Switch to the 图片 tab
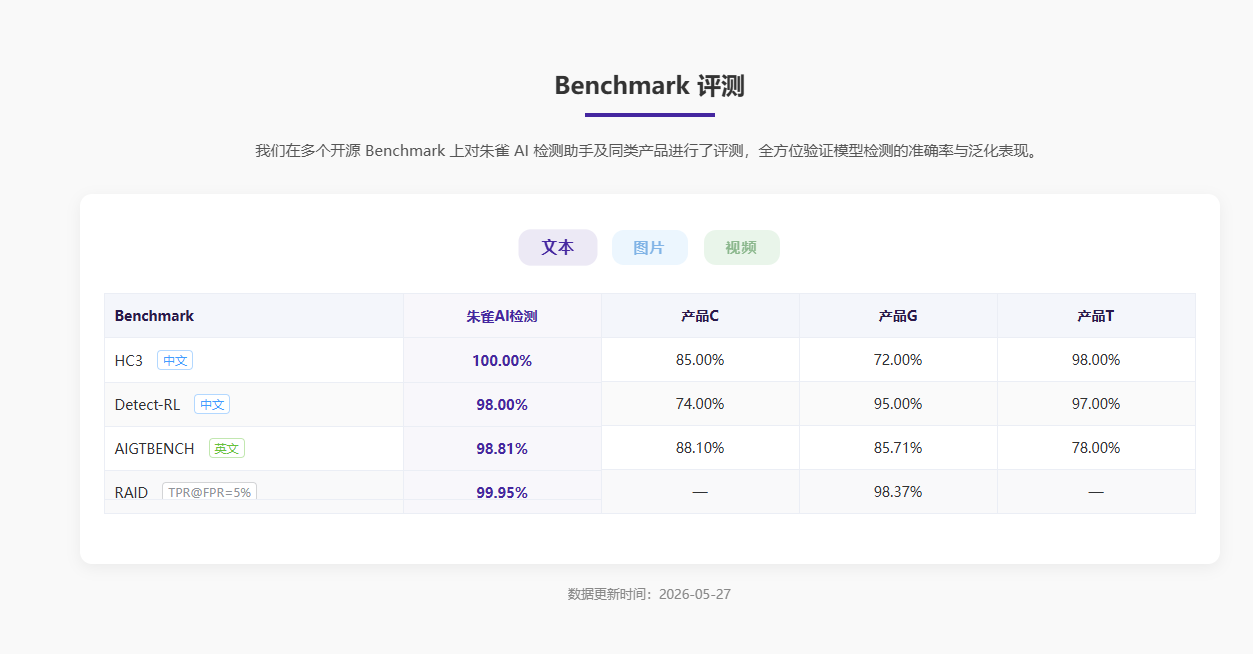Image resolution: width=1253 pixels, height=654 pixels. [649, 248]
